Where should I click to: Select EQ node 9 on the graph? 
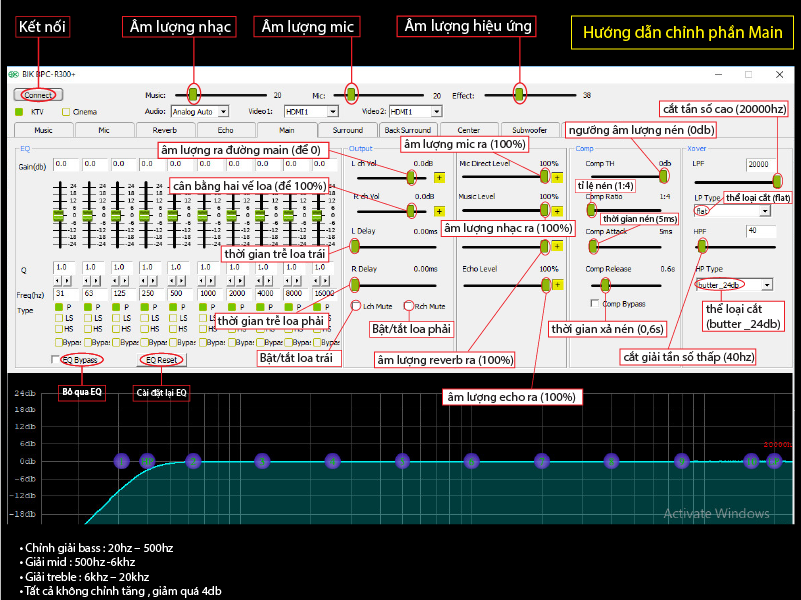point(681,462)
